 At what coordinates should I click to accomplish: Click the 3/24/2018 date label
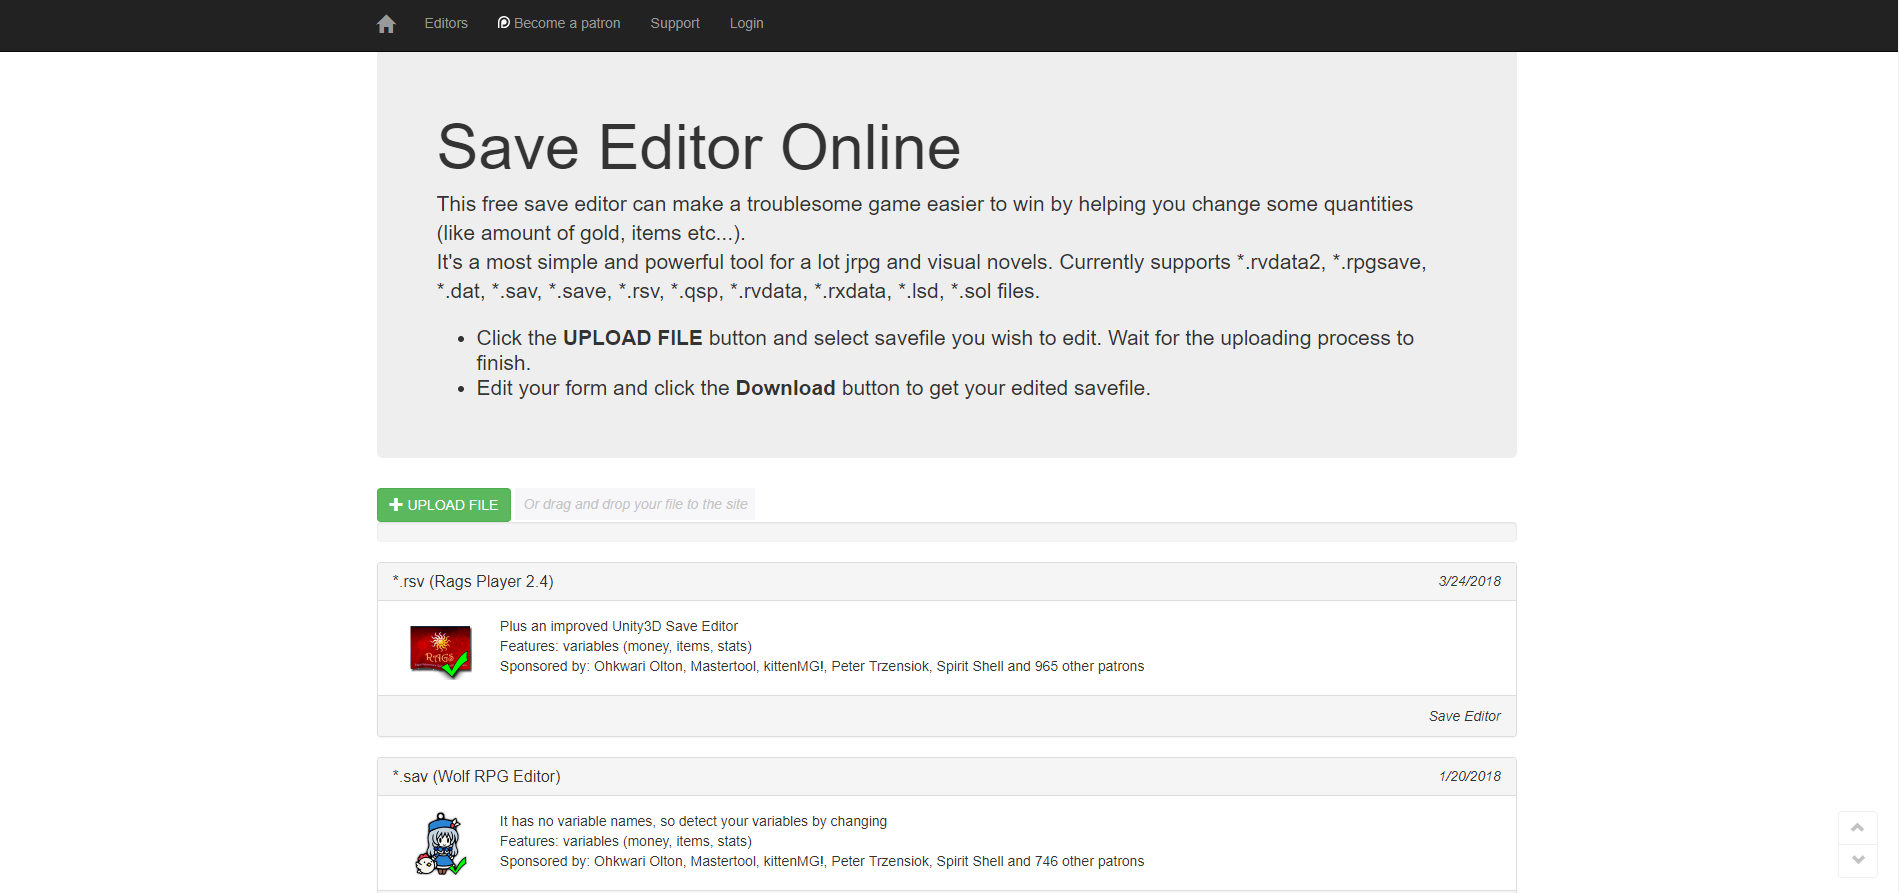coord(1469,581)
